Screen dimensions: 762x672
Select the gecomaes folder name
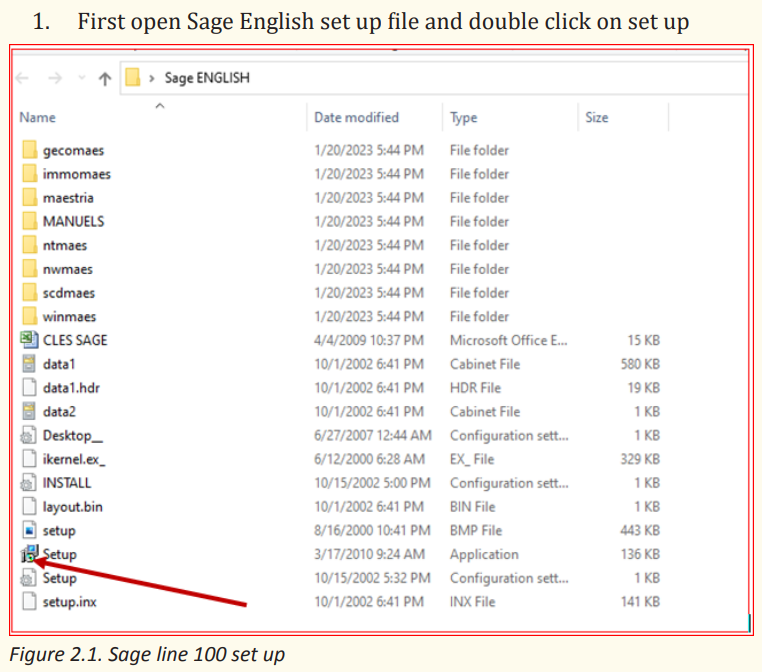(x=73, y=151)
